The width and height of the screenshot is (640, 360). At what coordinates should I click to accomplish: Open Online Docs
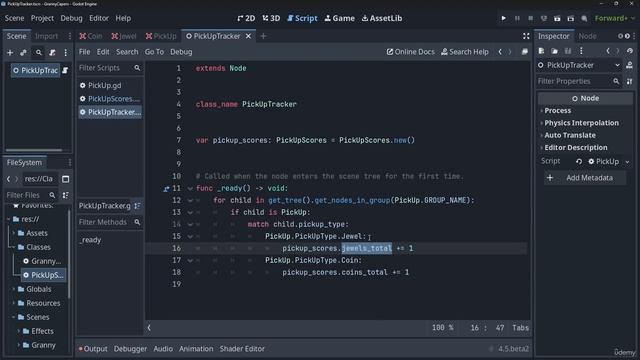411,52
